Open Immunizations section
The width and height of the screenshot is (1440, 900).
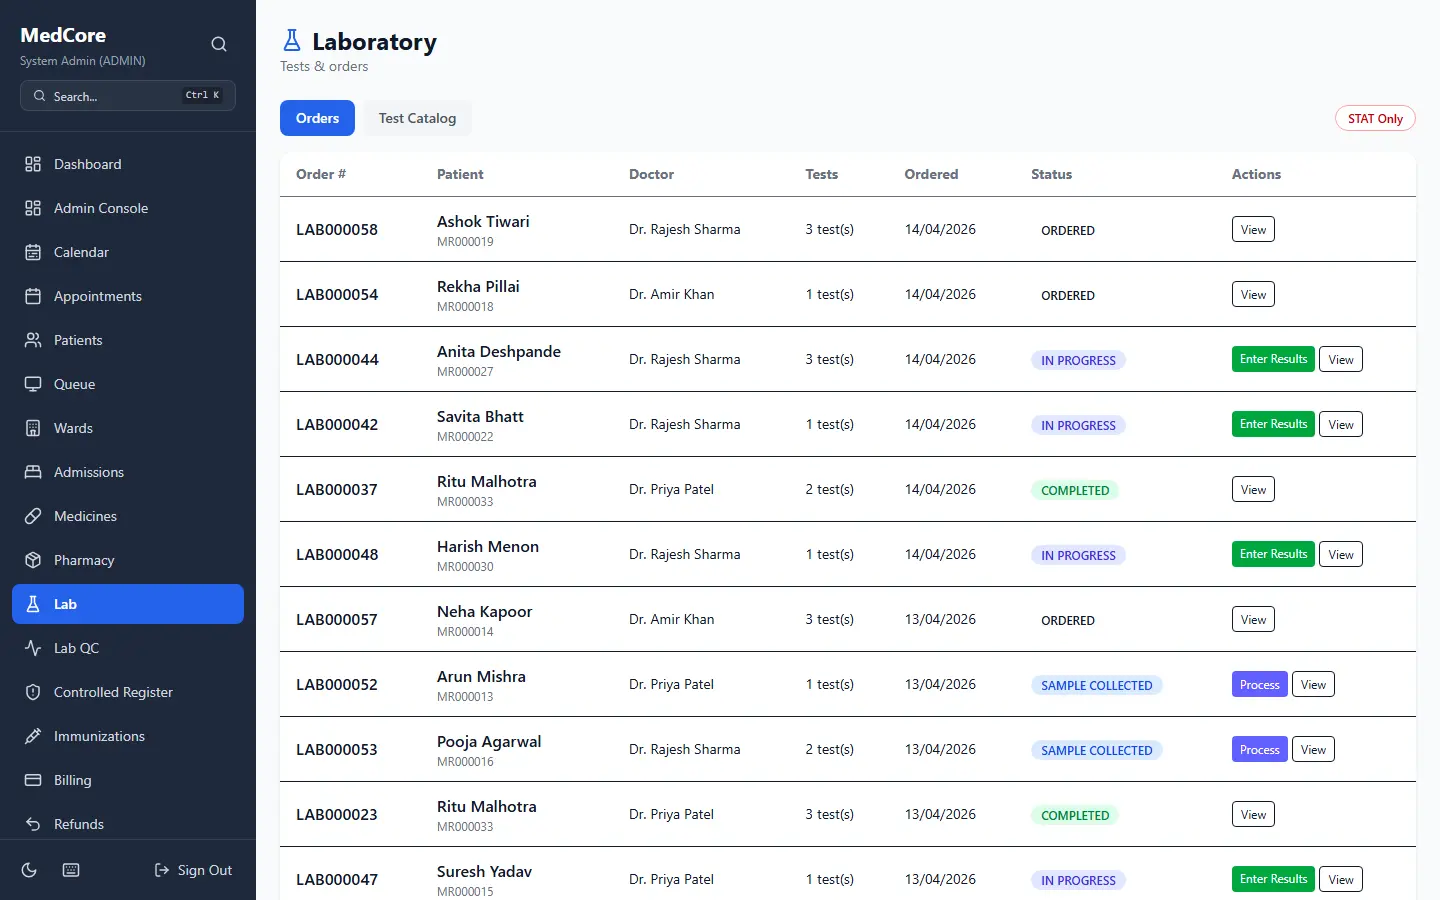[x=128, y=736]
